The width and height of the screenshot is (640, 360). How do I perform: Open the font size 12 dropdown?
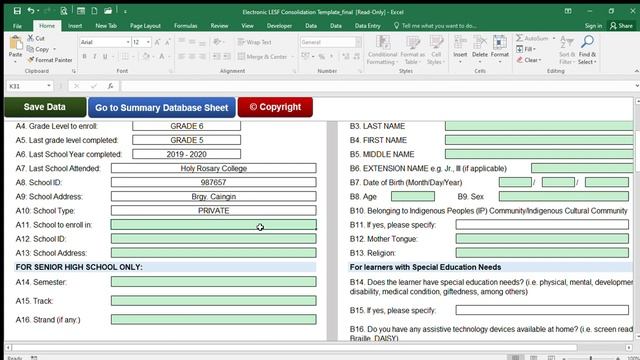coord(148,42)
